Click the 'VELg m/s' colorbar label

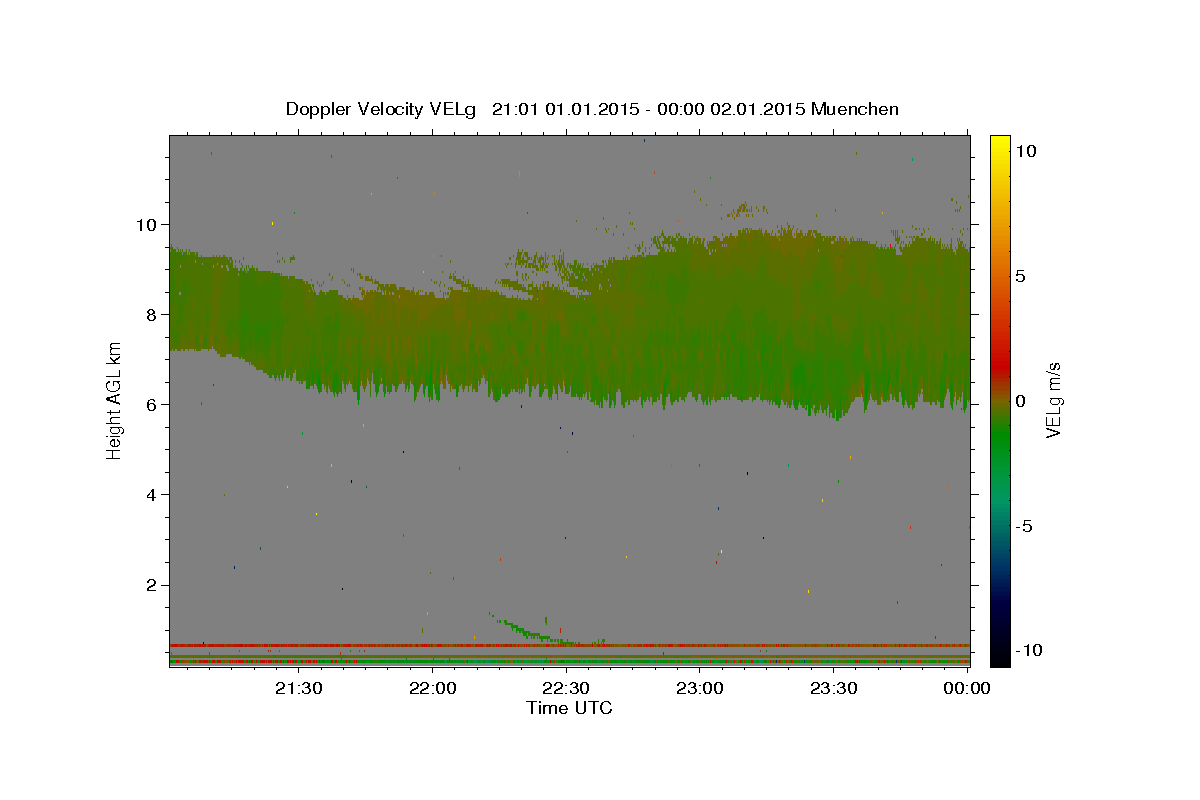pos(1054,400)
